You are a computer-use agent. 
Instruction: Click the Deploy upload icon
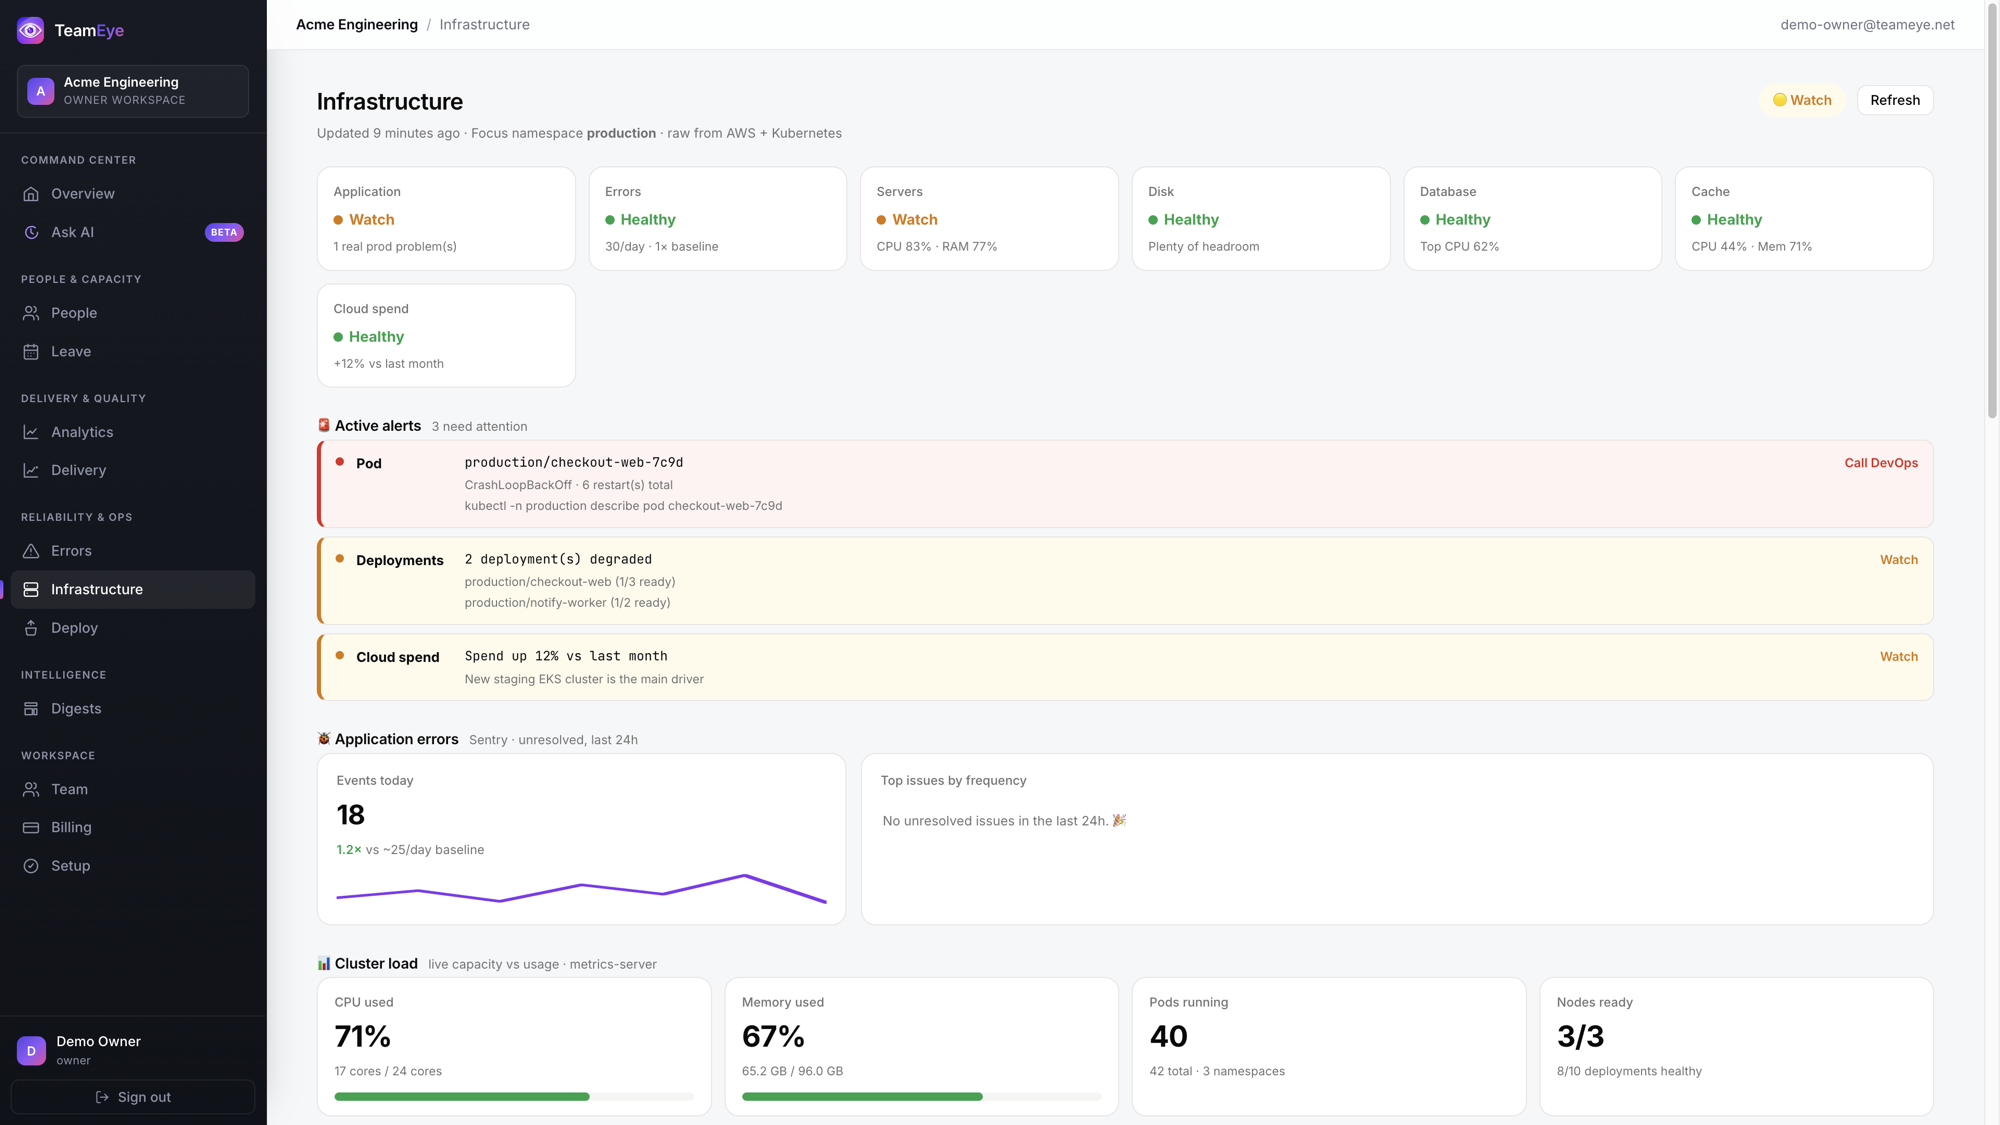31,628
